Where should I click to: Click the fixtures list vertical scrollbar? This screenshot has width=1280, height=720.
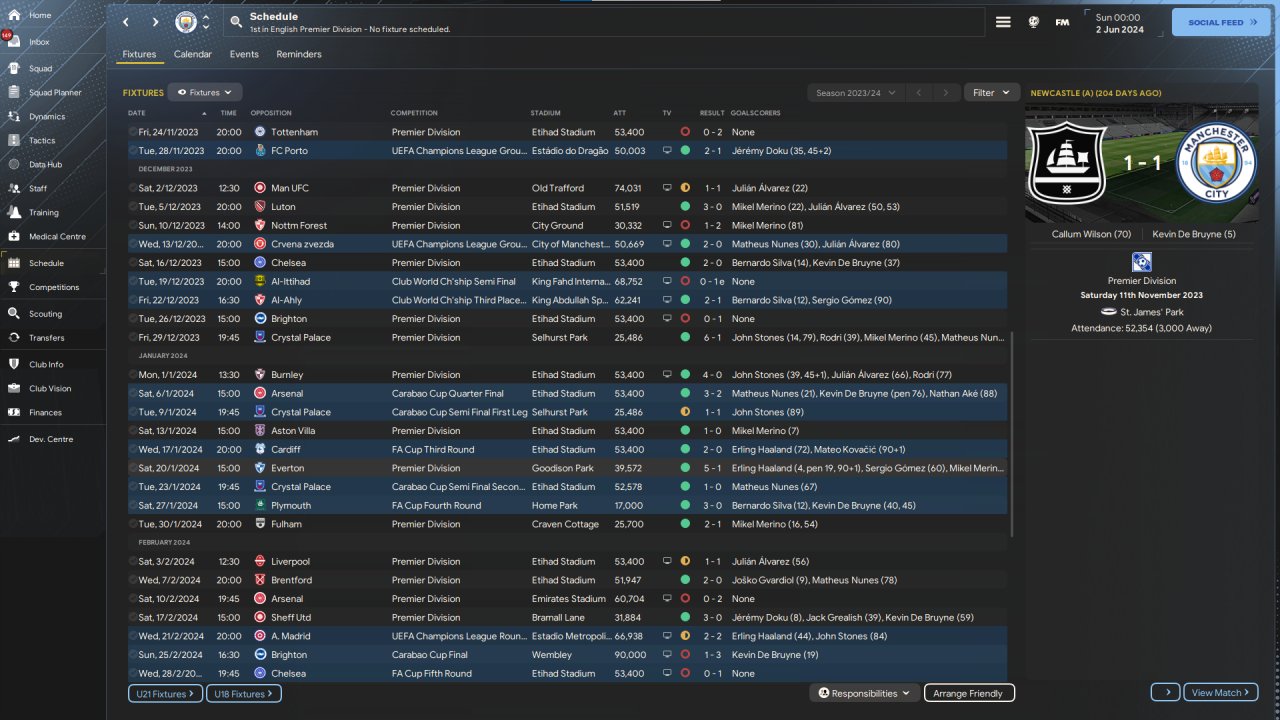point(1012,435)
